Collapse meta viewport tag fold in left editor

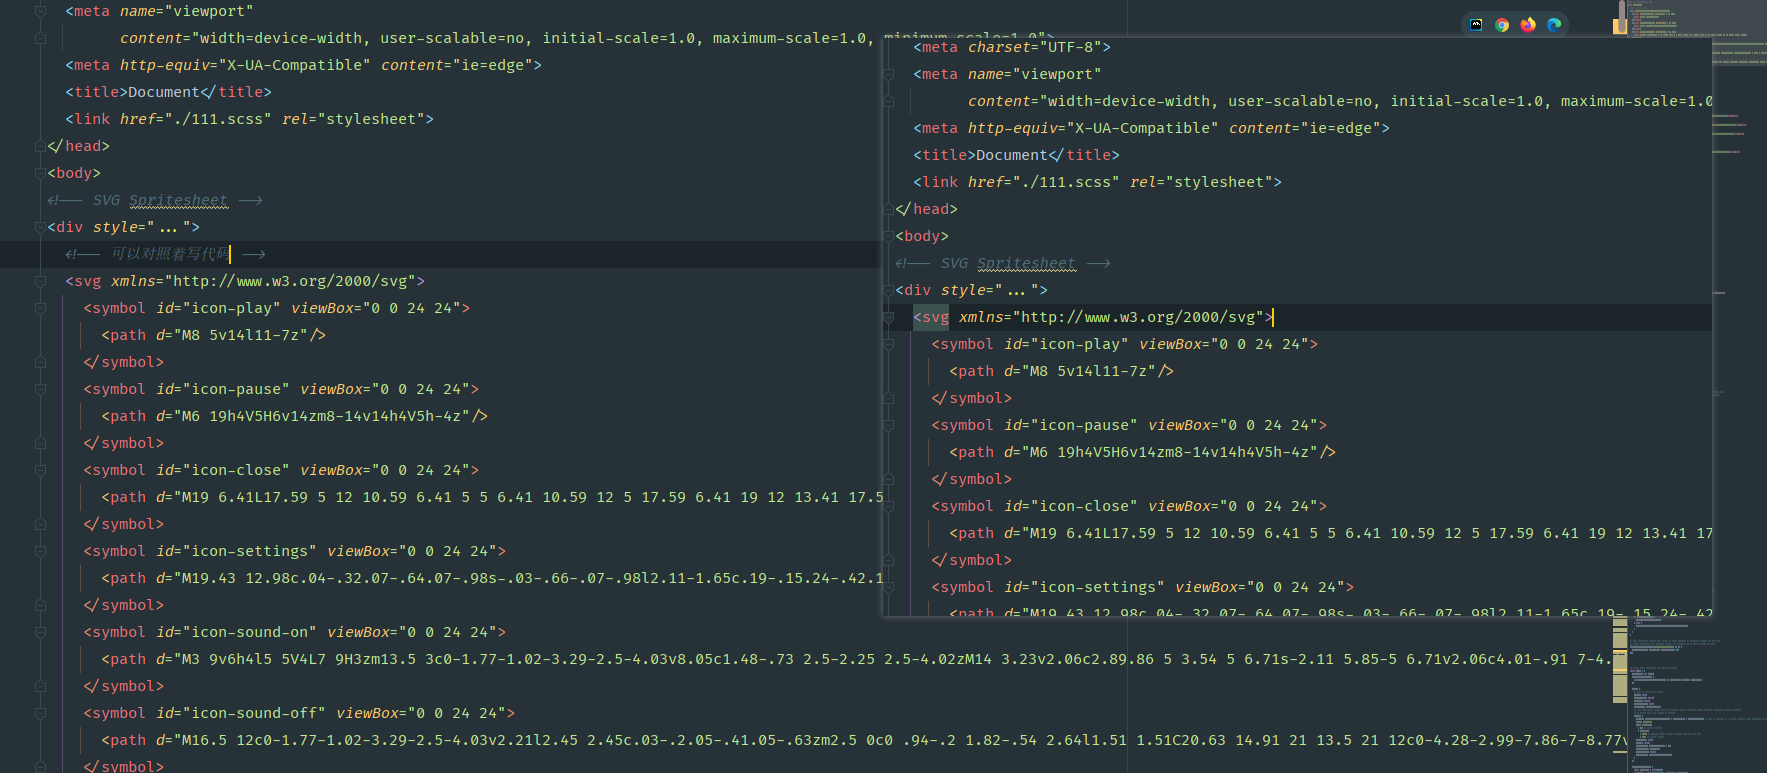coord(41,11)
